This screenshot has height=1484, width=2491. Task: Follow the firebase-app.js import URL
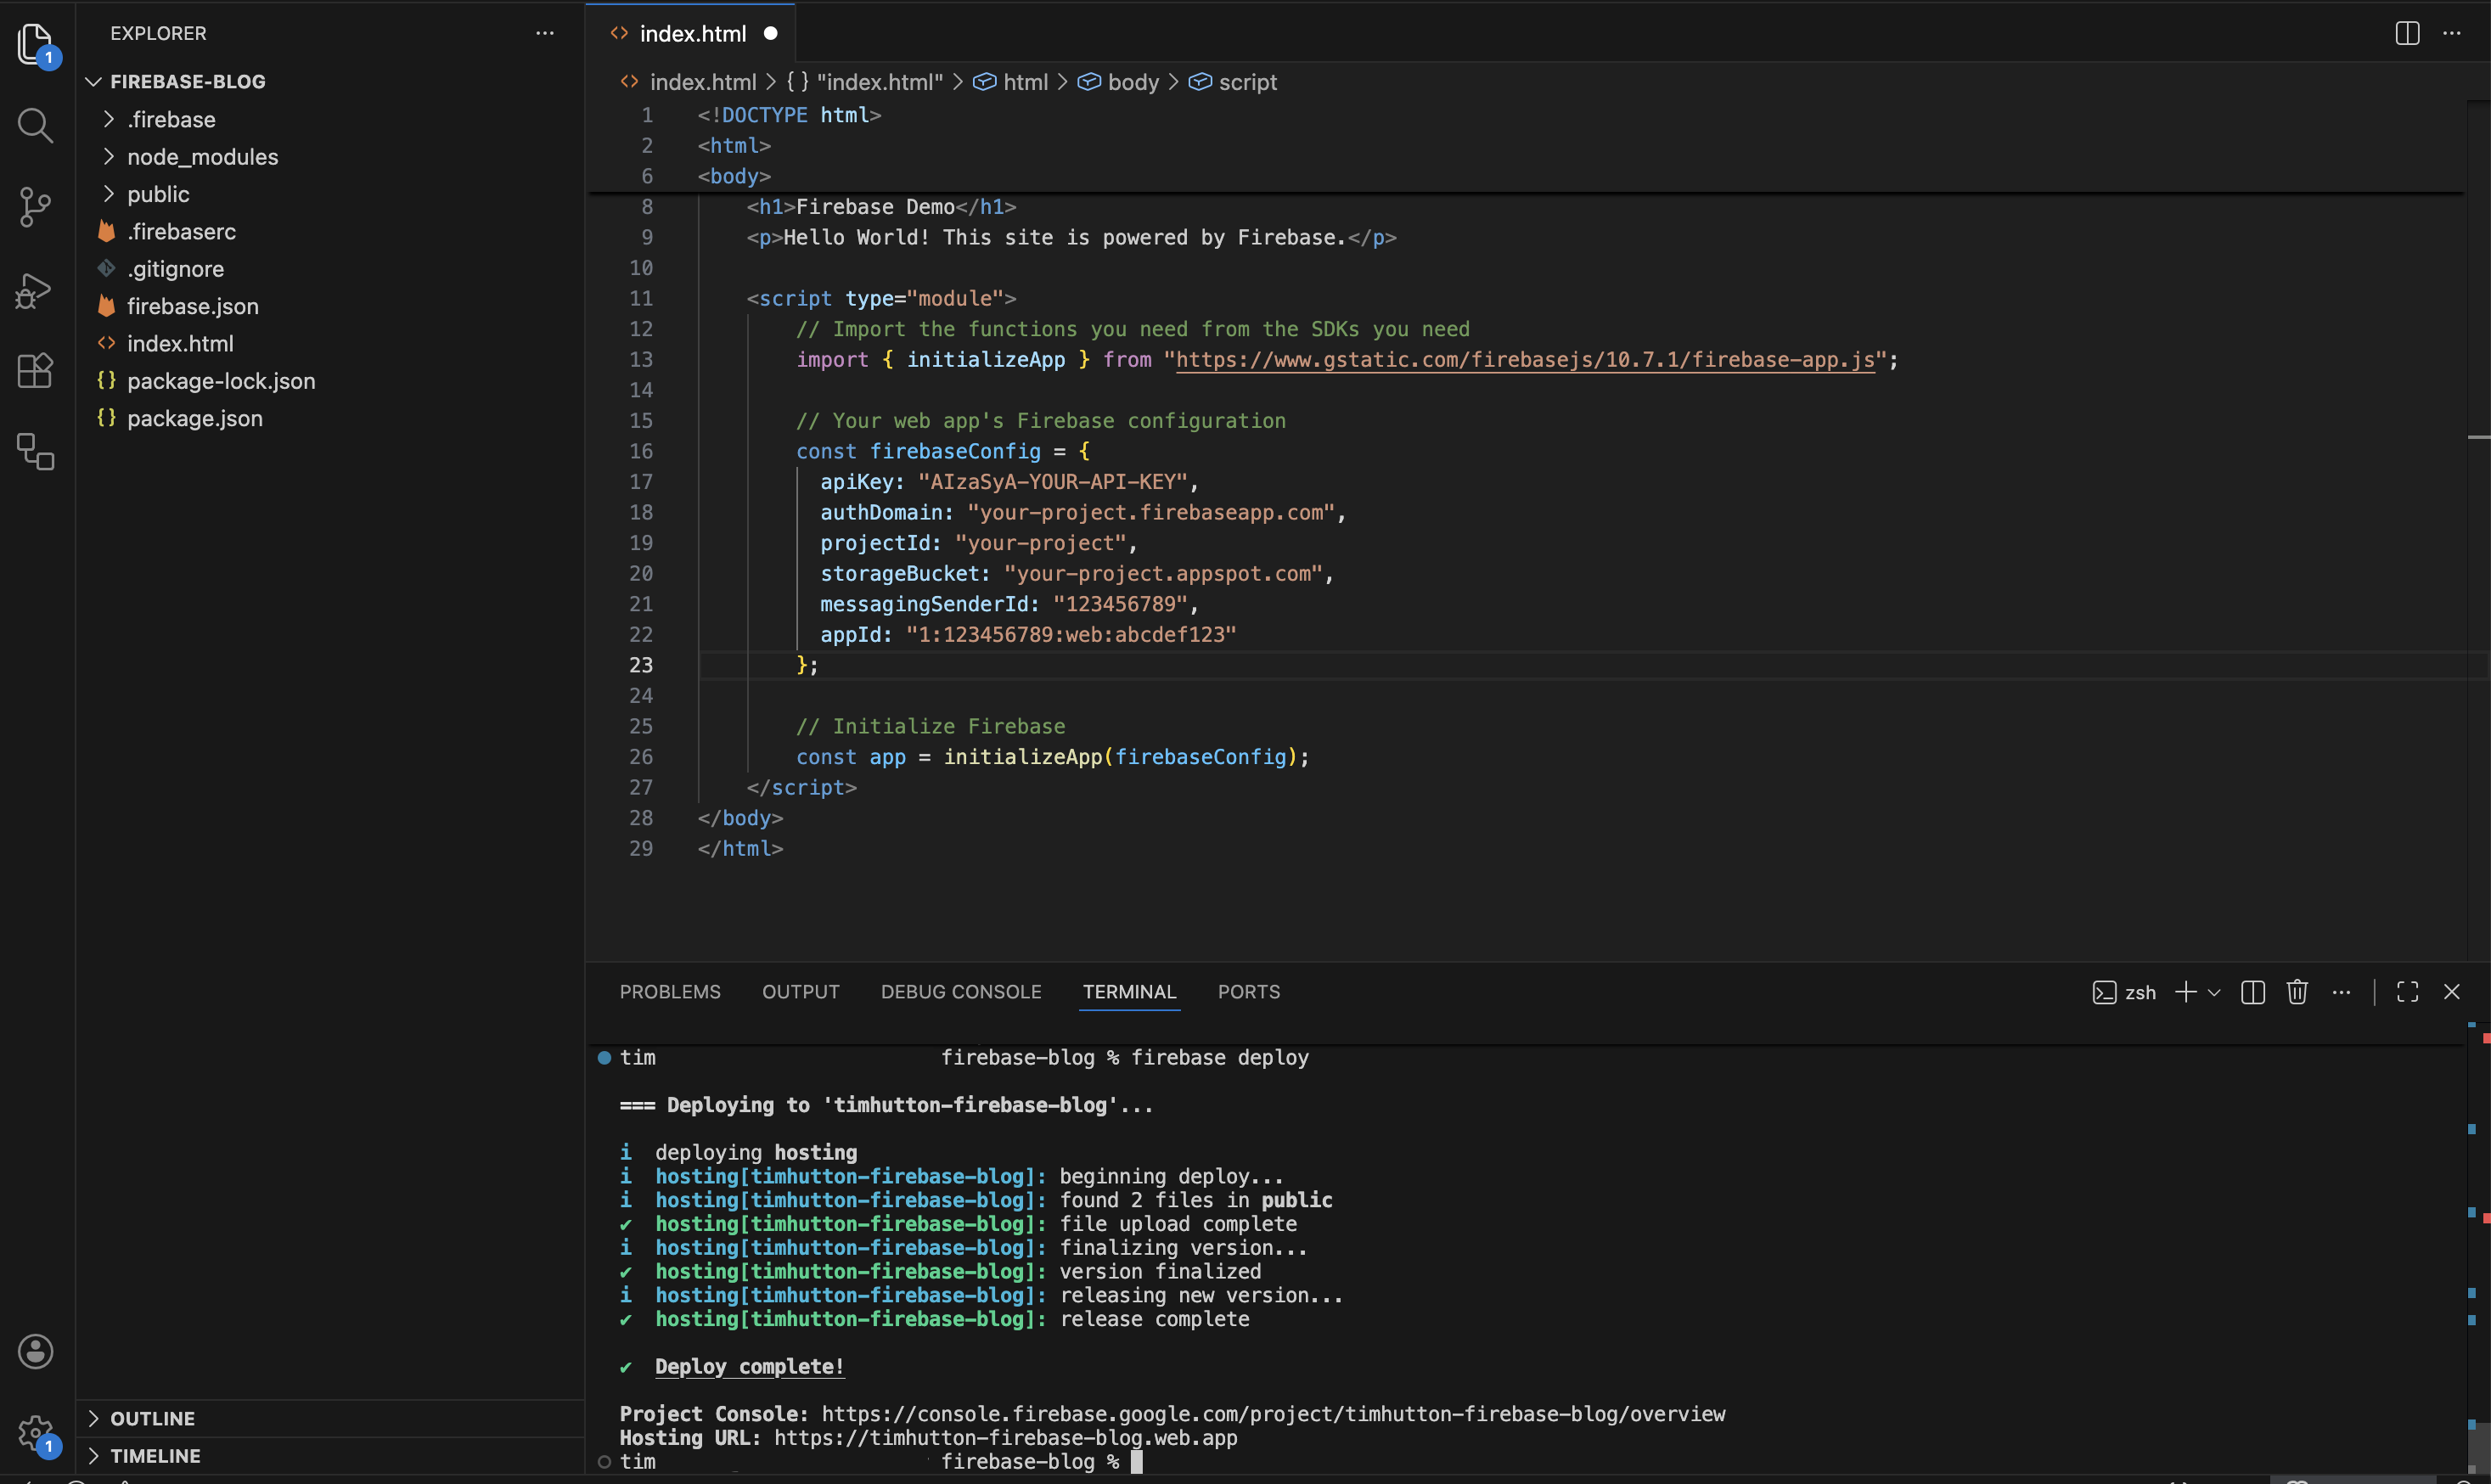[1525, 360]
